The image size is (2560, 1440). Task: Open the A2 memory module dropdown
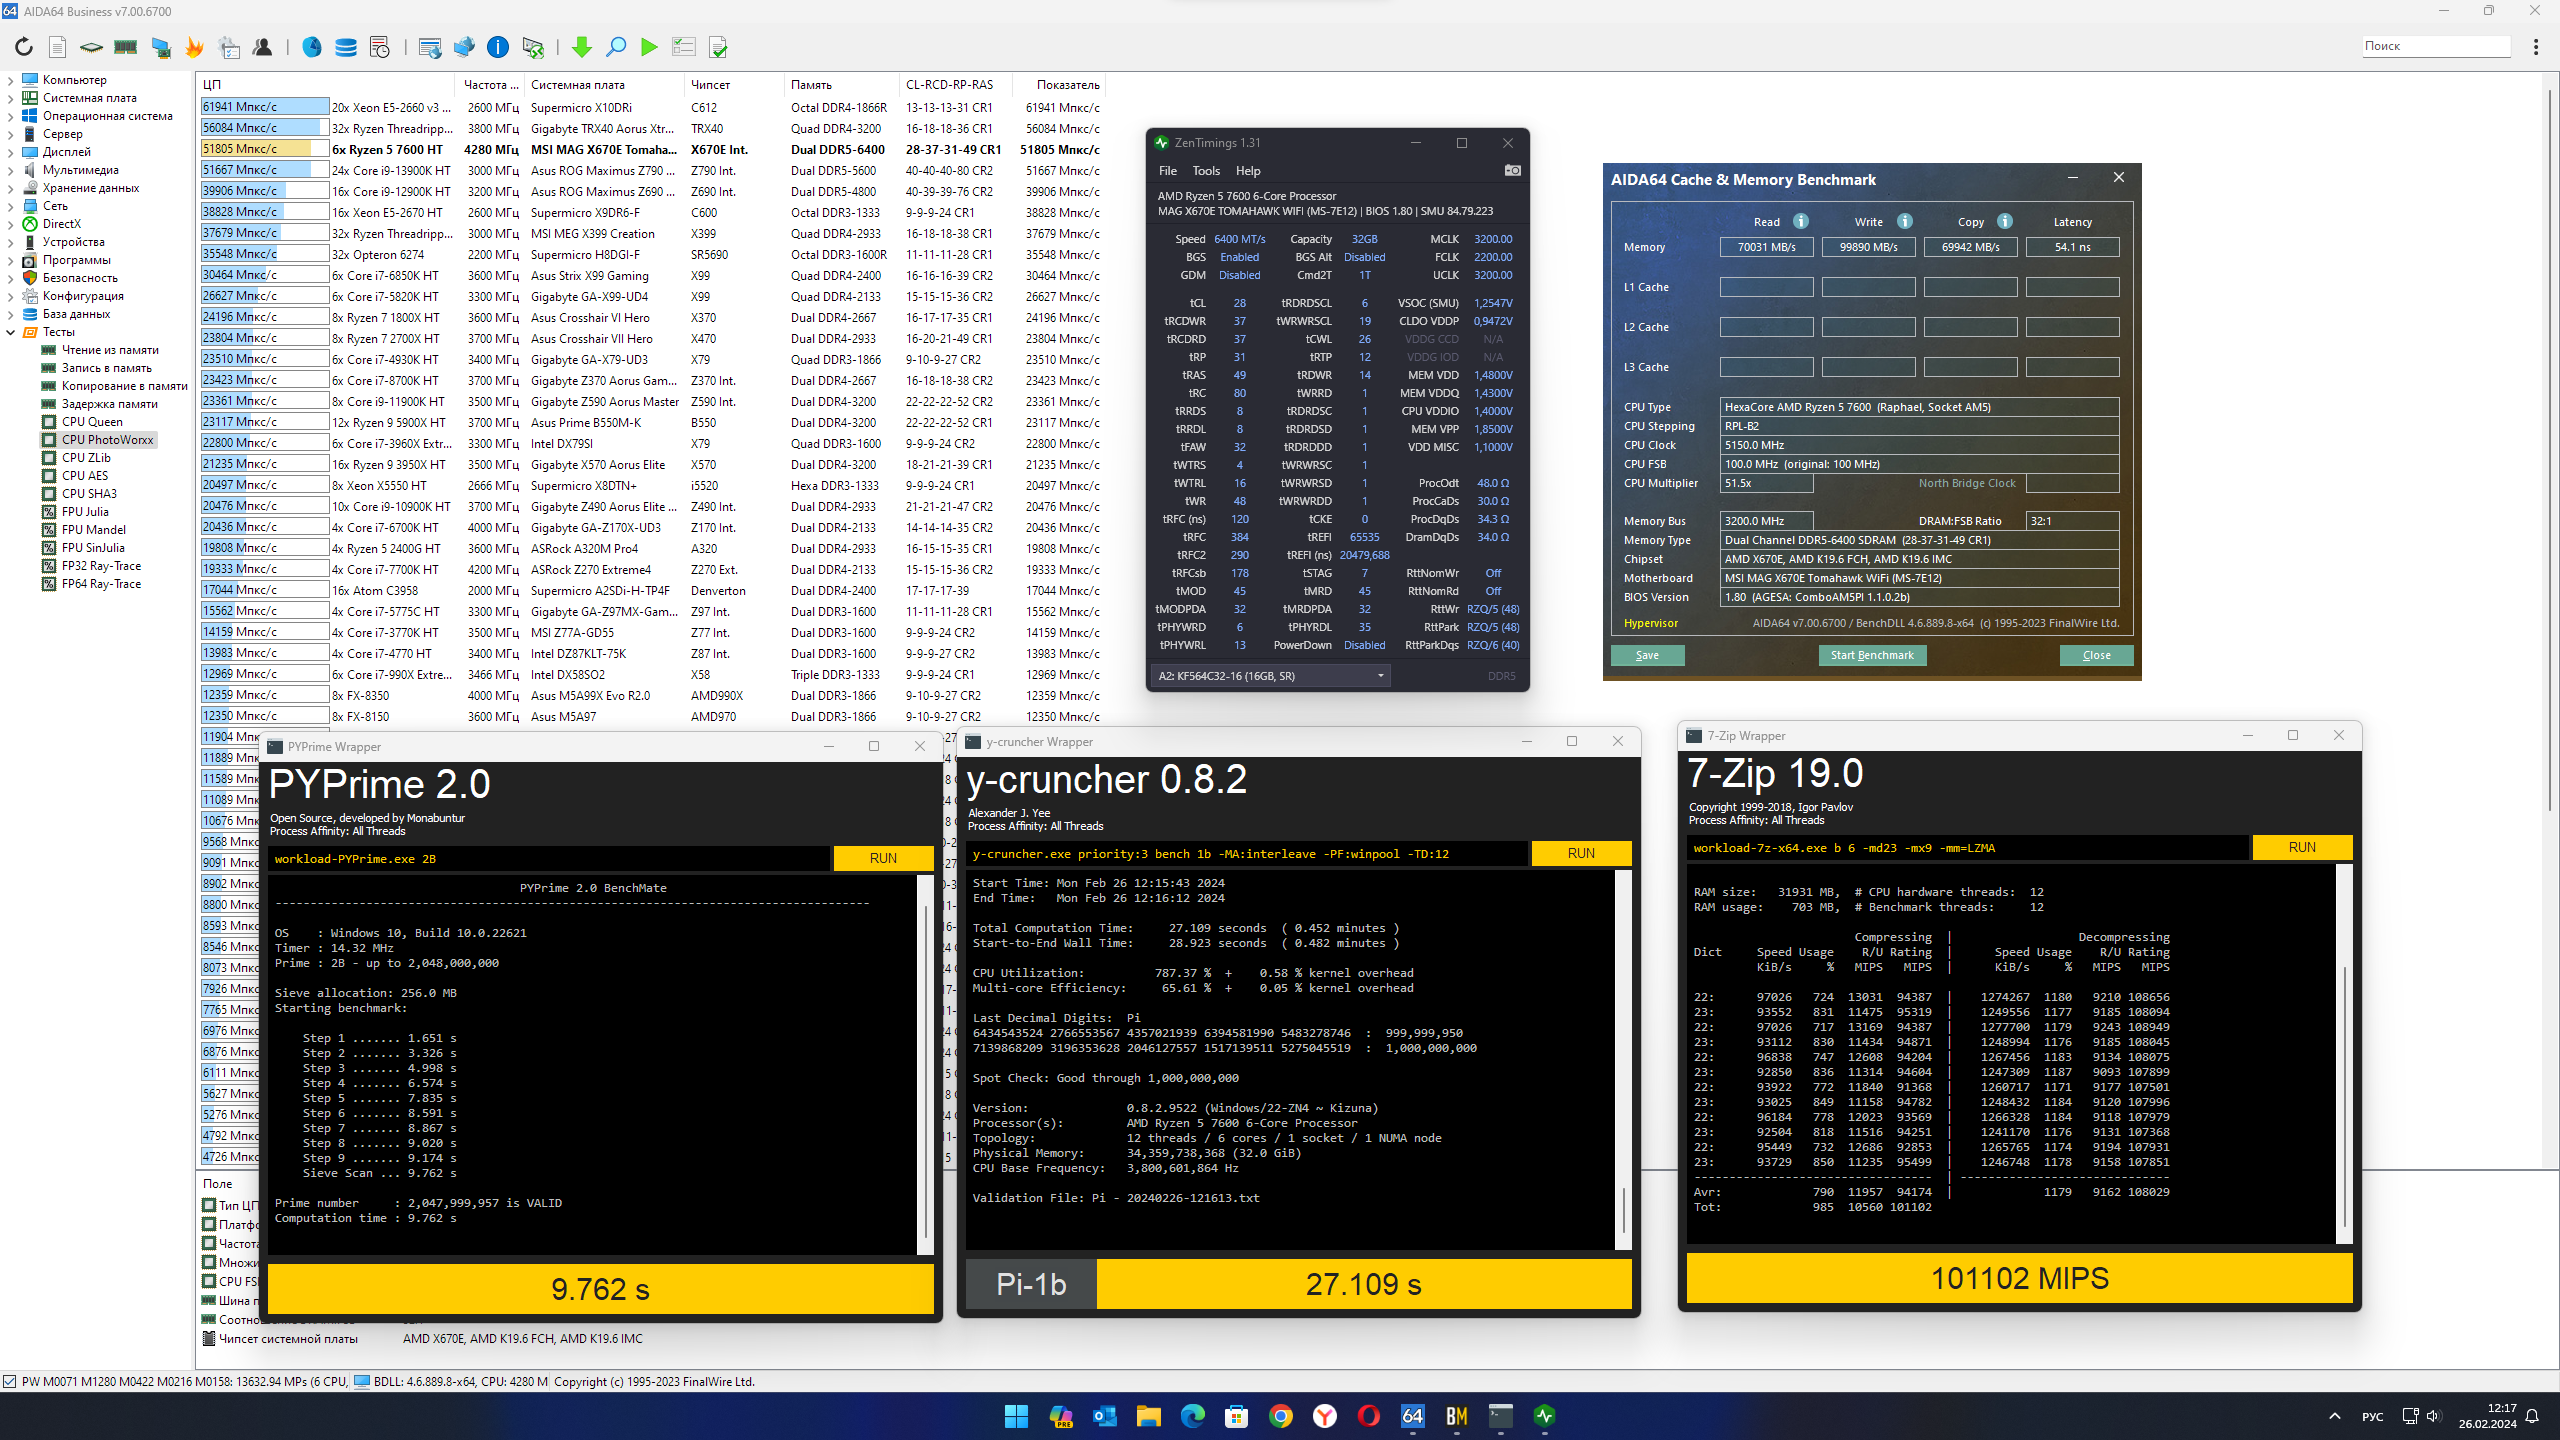[1270, 676]
